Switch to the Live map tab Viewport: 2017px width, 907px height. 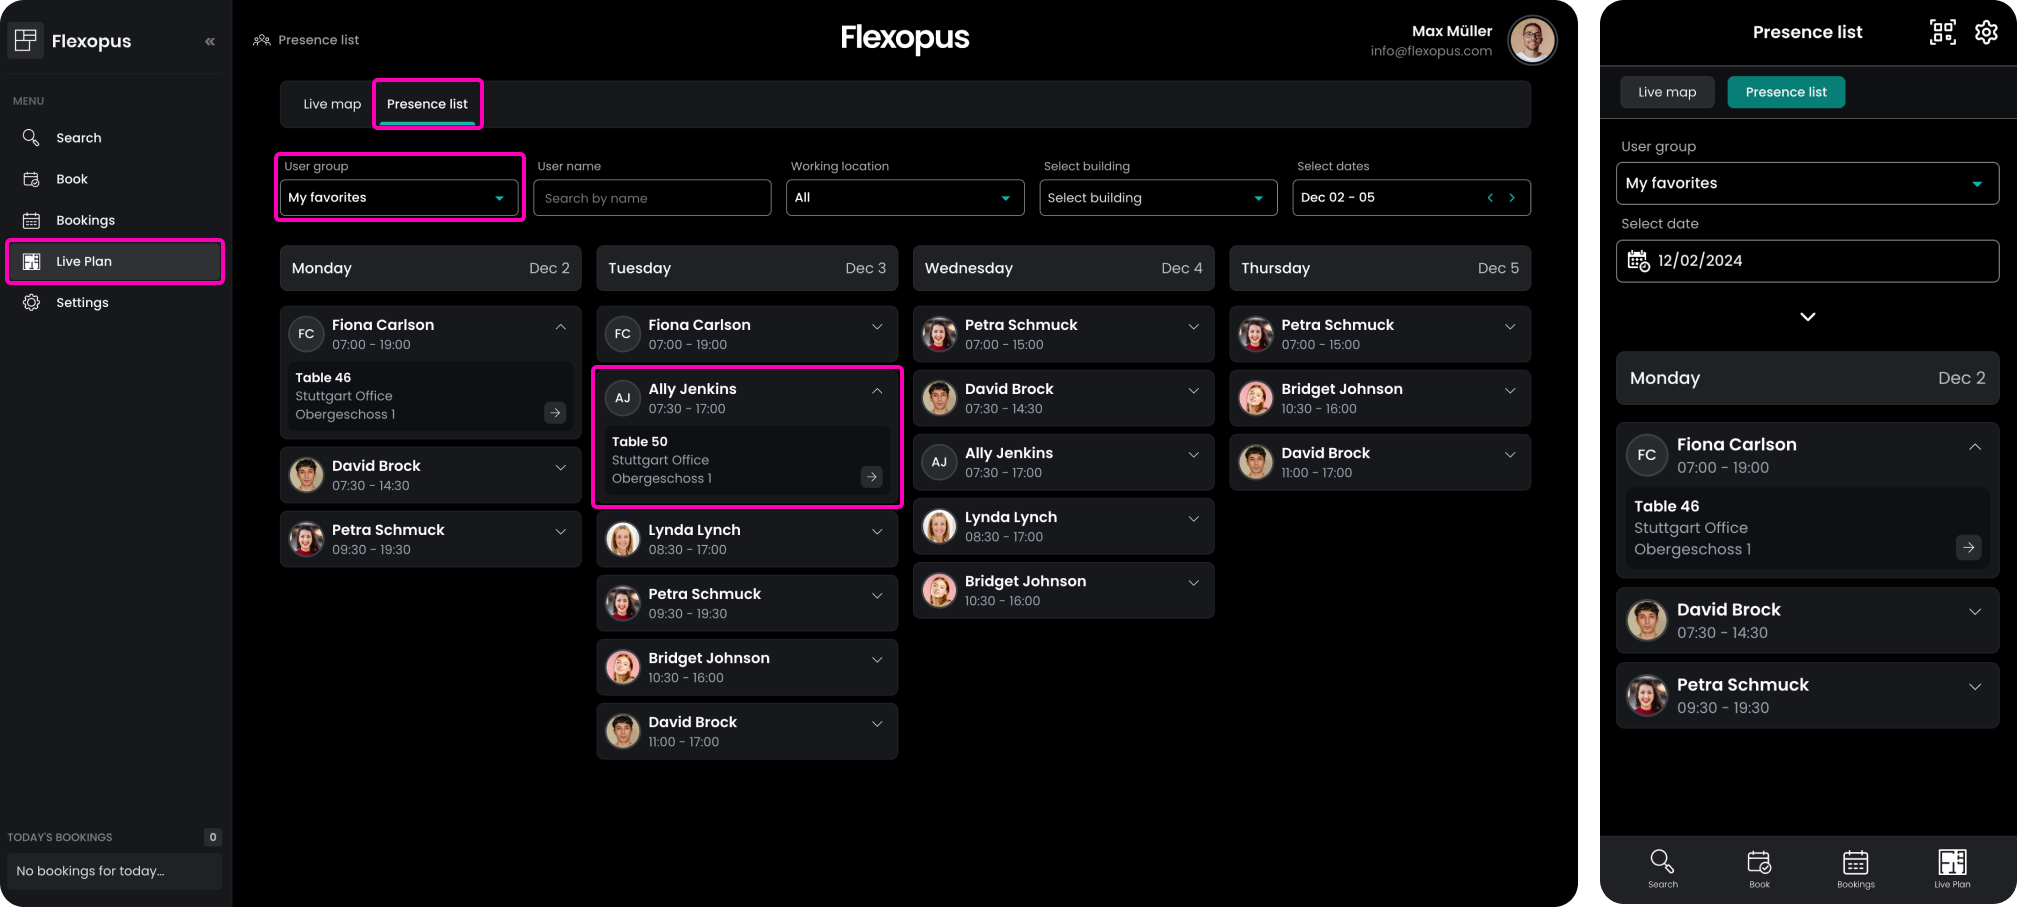coord(332,104)
